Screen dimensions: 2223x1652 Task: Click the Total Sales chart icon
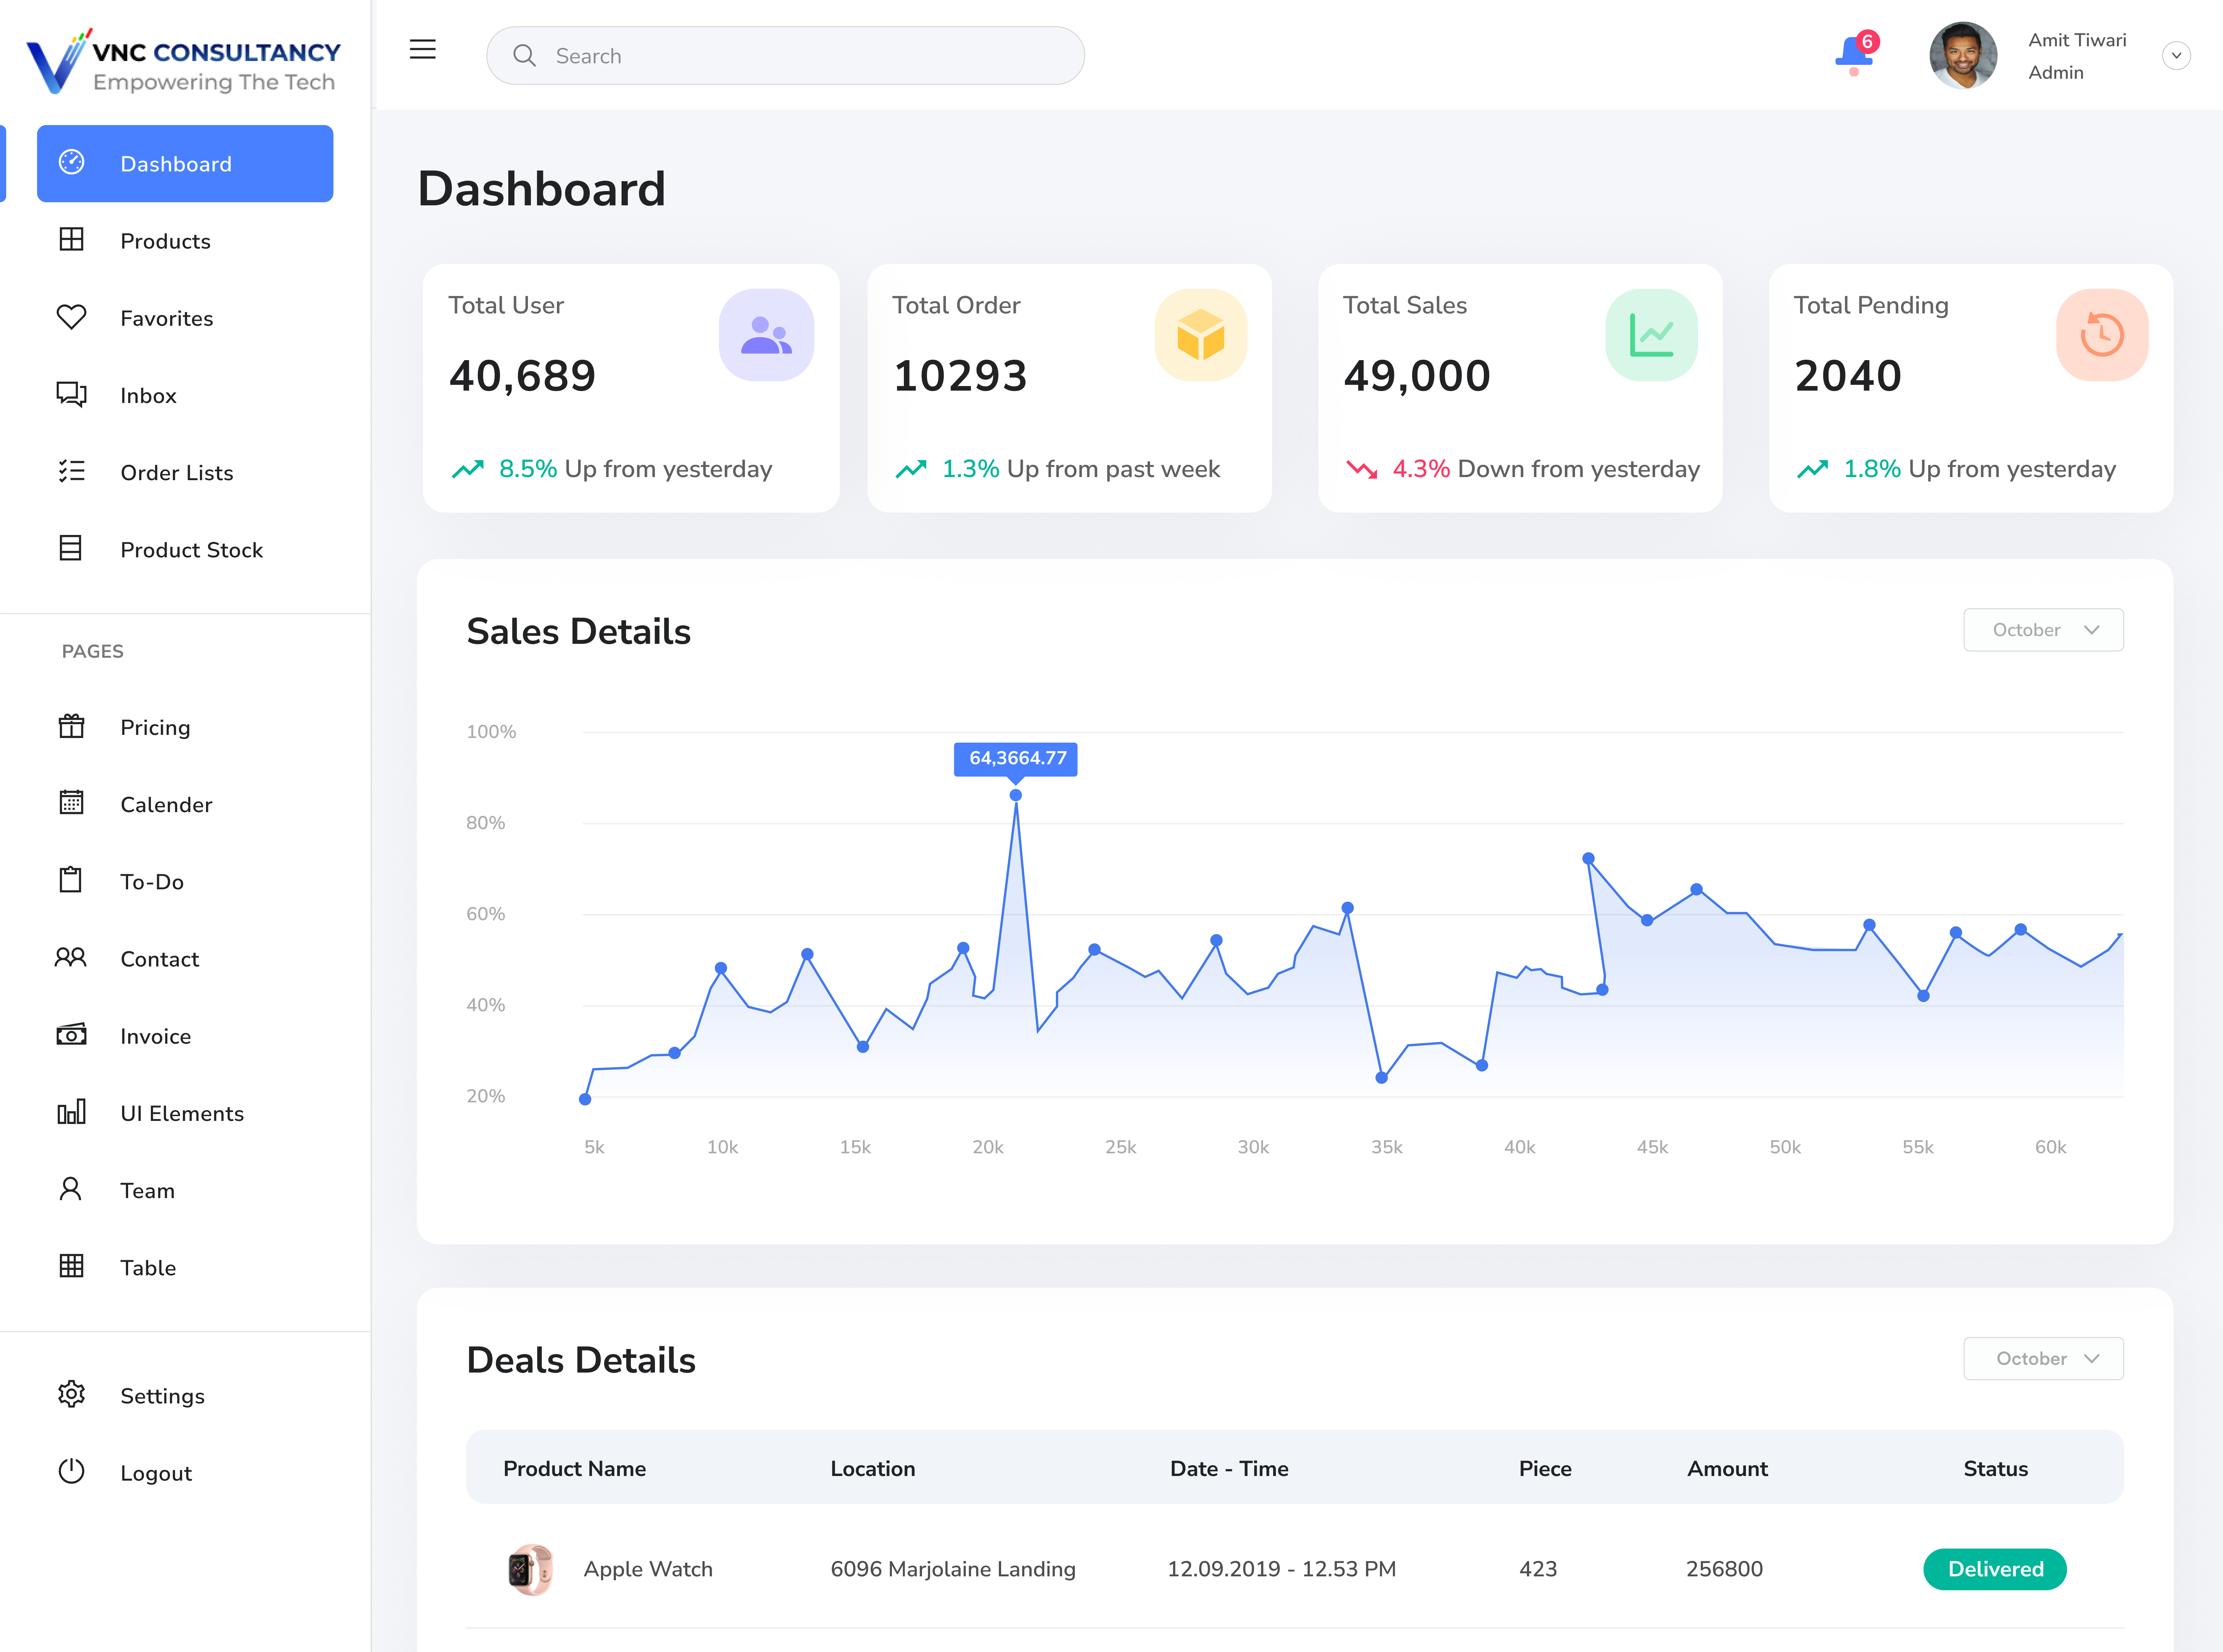tap(1651, 335)
